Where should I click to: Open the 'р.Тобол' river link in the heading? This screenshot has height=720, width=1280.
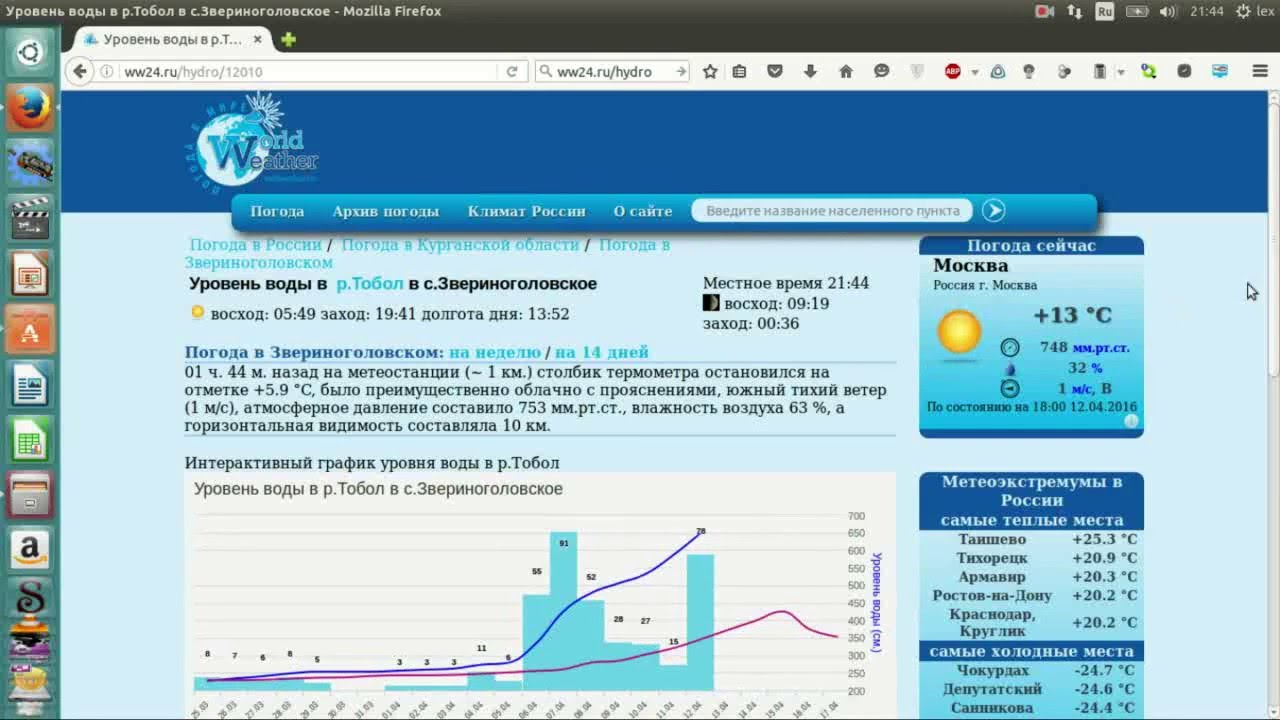(x=370, y=284)
